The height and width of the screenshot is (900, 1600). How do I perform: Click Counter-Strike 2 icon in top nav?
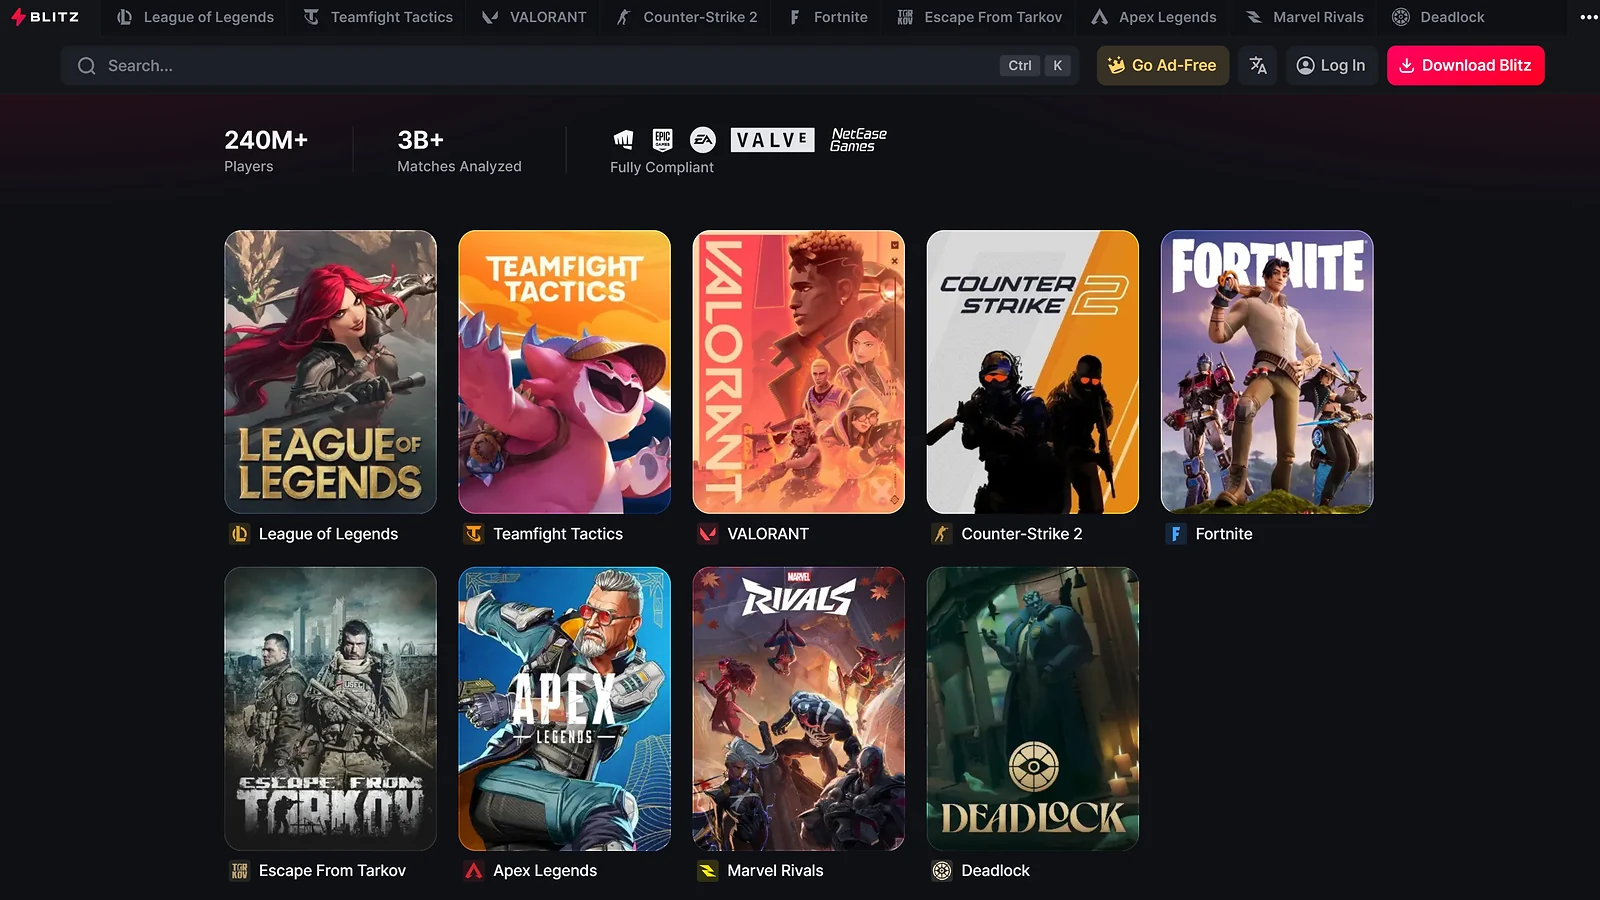click(623, 17)
